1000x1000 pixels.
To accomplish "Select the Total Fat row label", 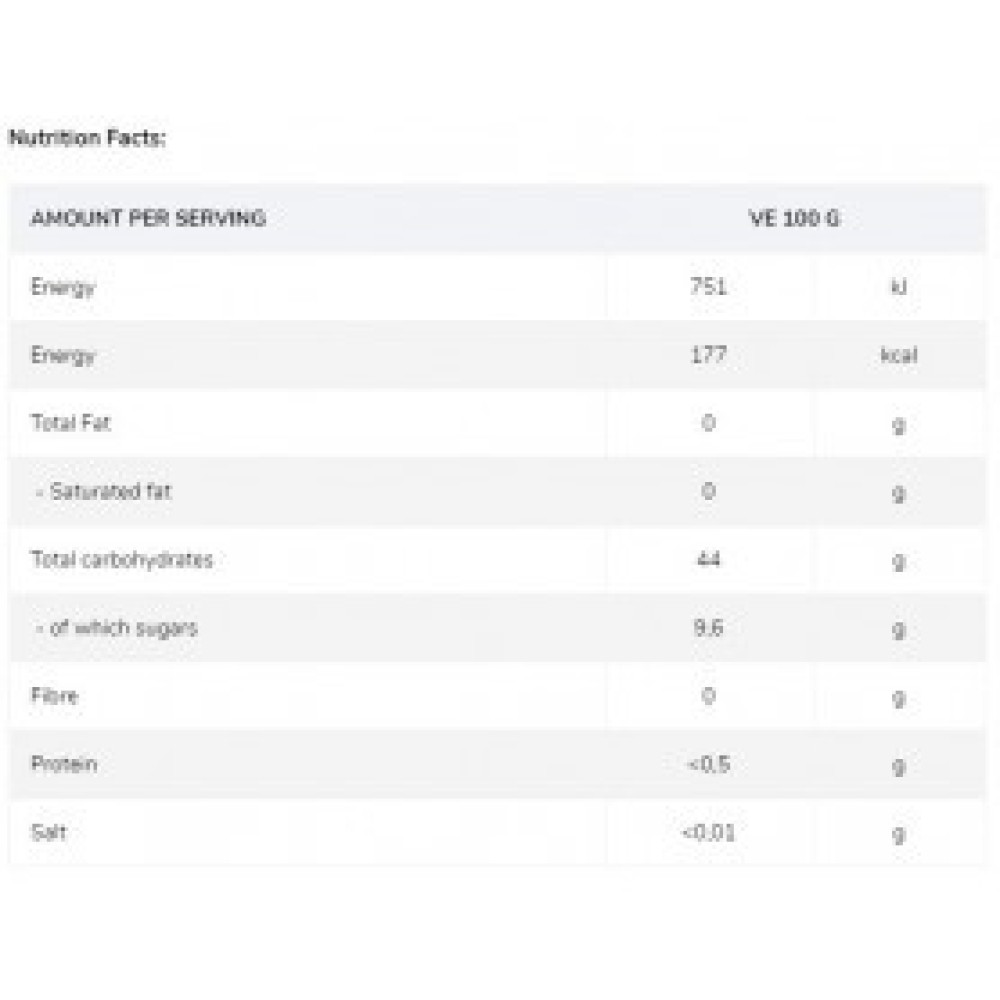I will tap(71, 423).
